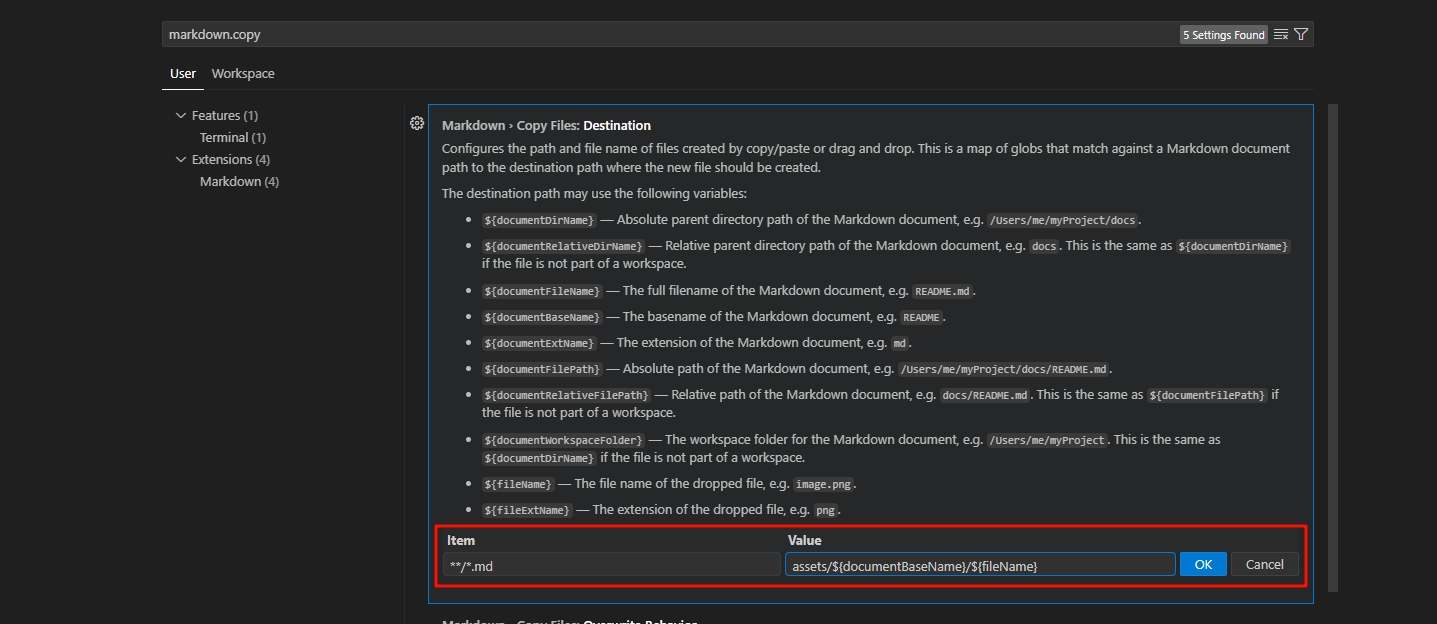Image resolution: width=1437 pixels, height=624 pixels.
Task: Switch to the User tab
Action: coord(183,73)
